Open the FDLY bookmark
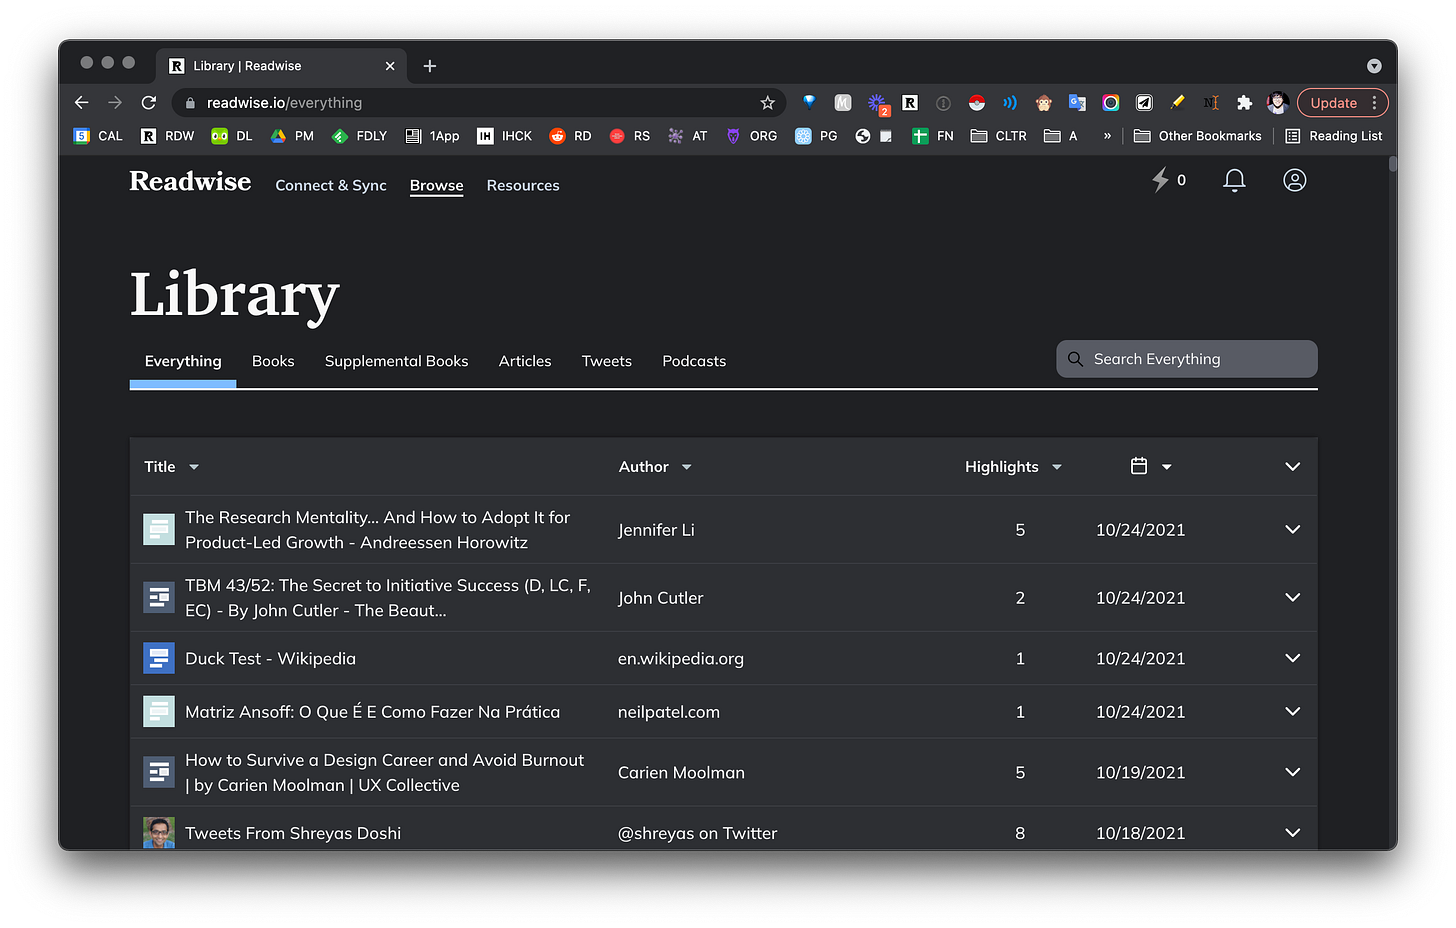The image size is (1456, 928). pos(359,136)
